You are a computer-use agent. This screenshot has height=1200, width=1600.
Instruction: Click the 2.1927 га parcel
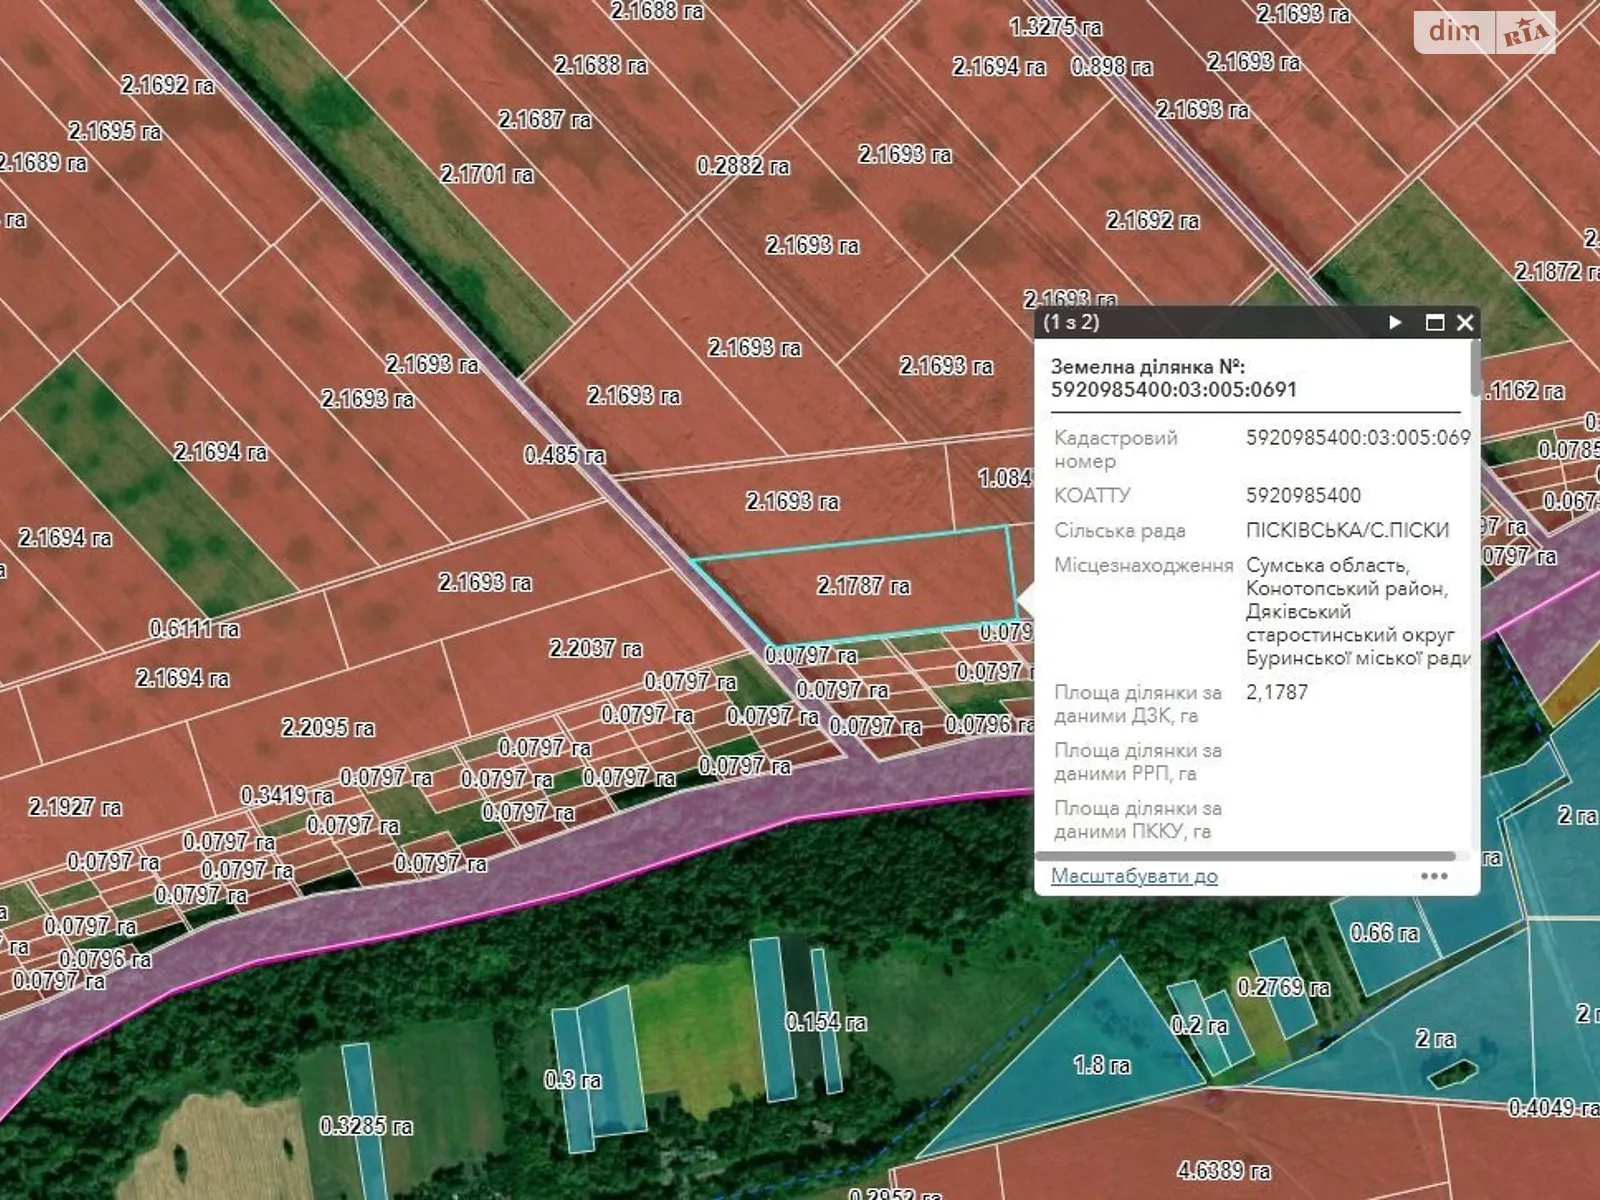pos(75,807)
